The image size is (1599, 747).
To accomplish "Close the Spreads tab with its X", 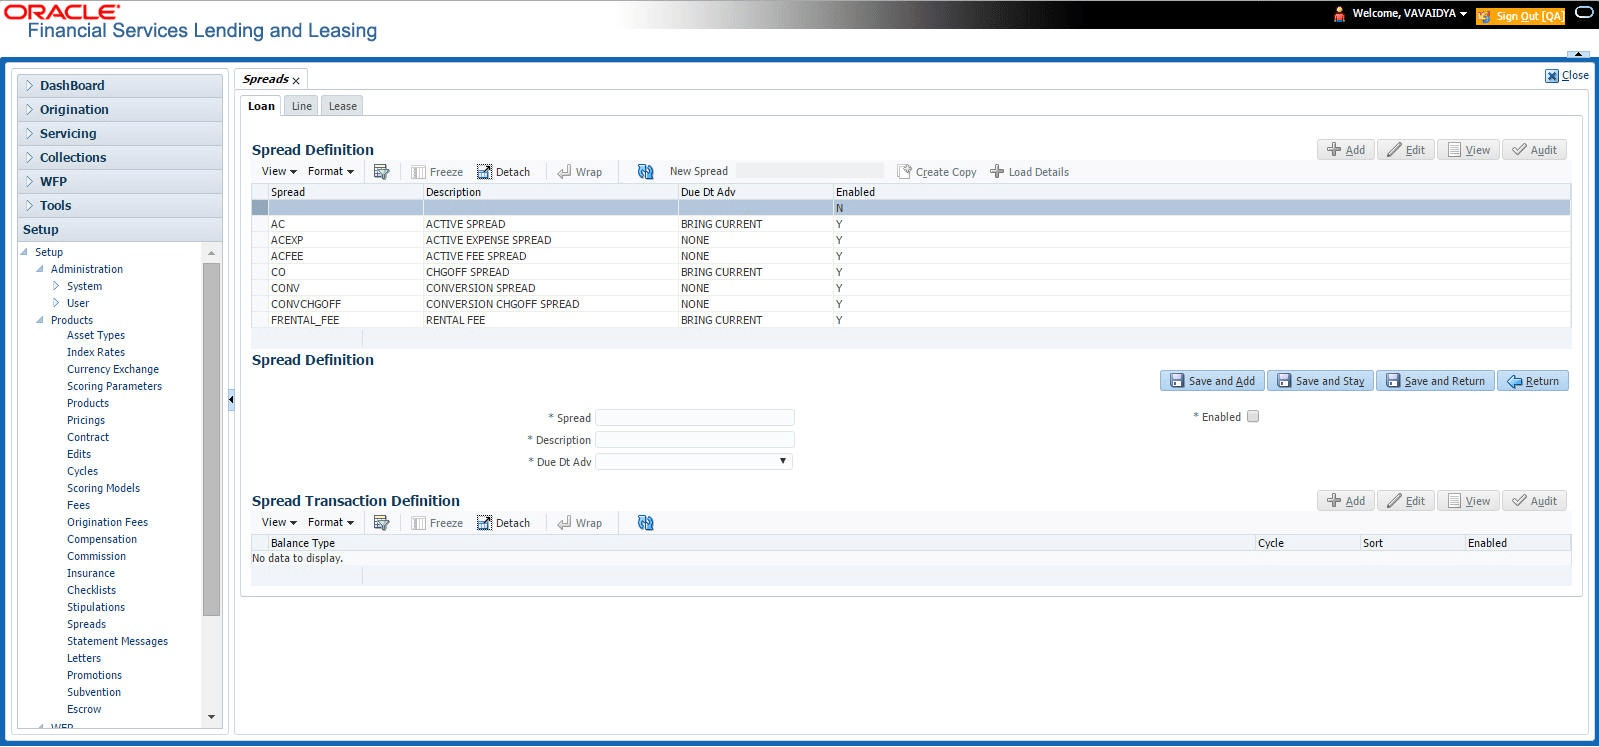I will [x=296, y=81].
